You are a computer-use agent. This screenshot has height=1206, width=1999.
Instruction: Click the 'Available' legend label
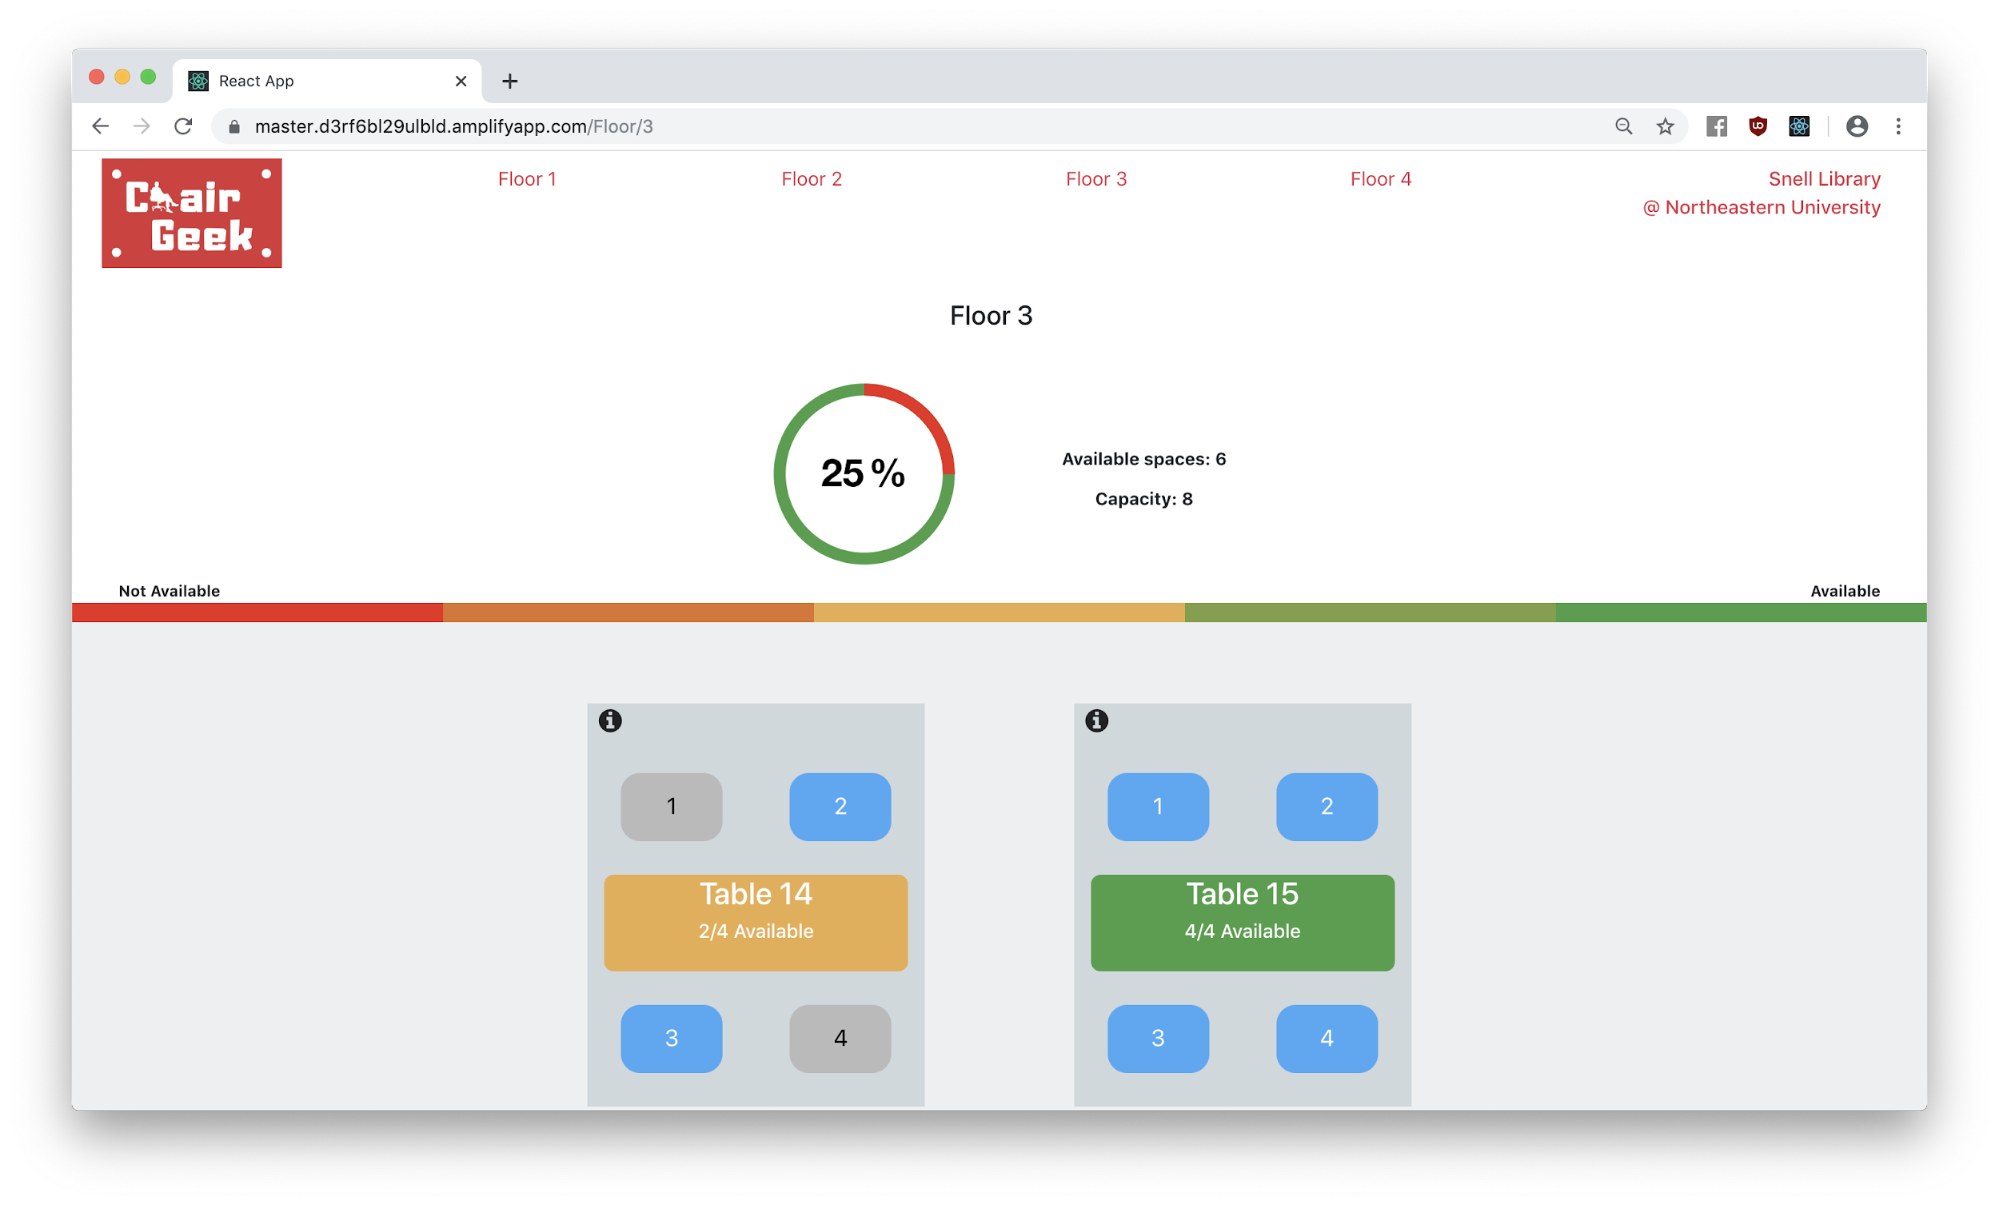point(1845,591)
